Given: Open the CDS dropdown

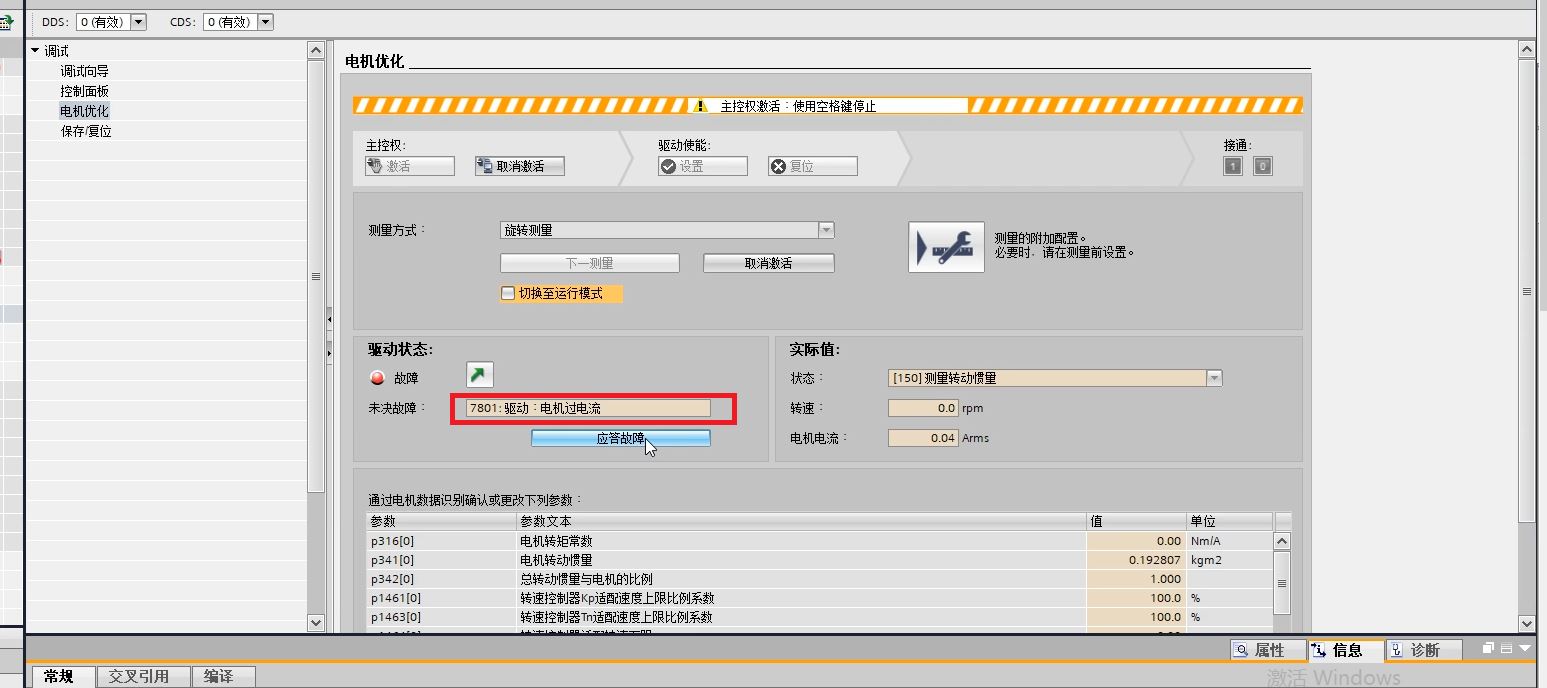Looking at the screenshot, I should pyautogui.click(x=265, y=22).
